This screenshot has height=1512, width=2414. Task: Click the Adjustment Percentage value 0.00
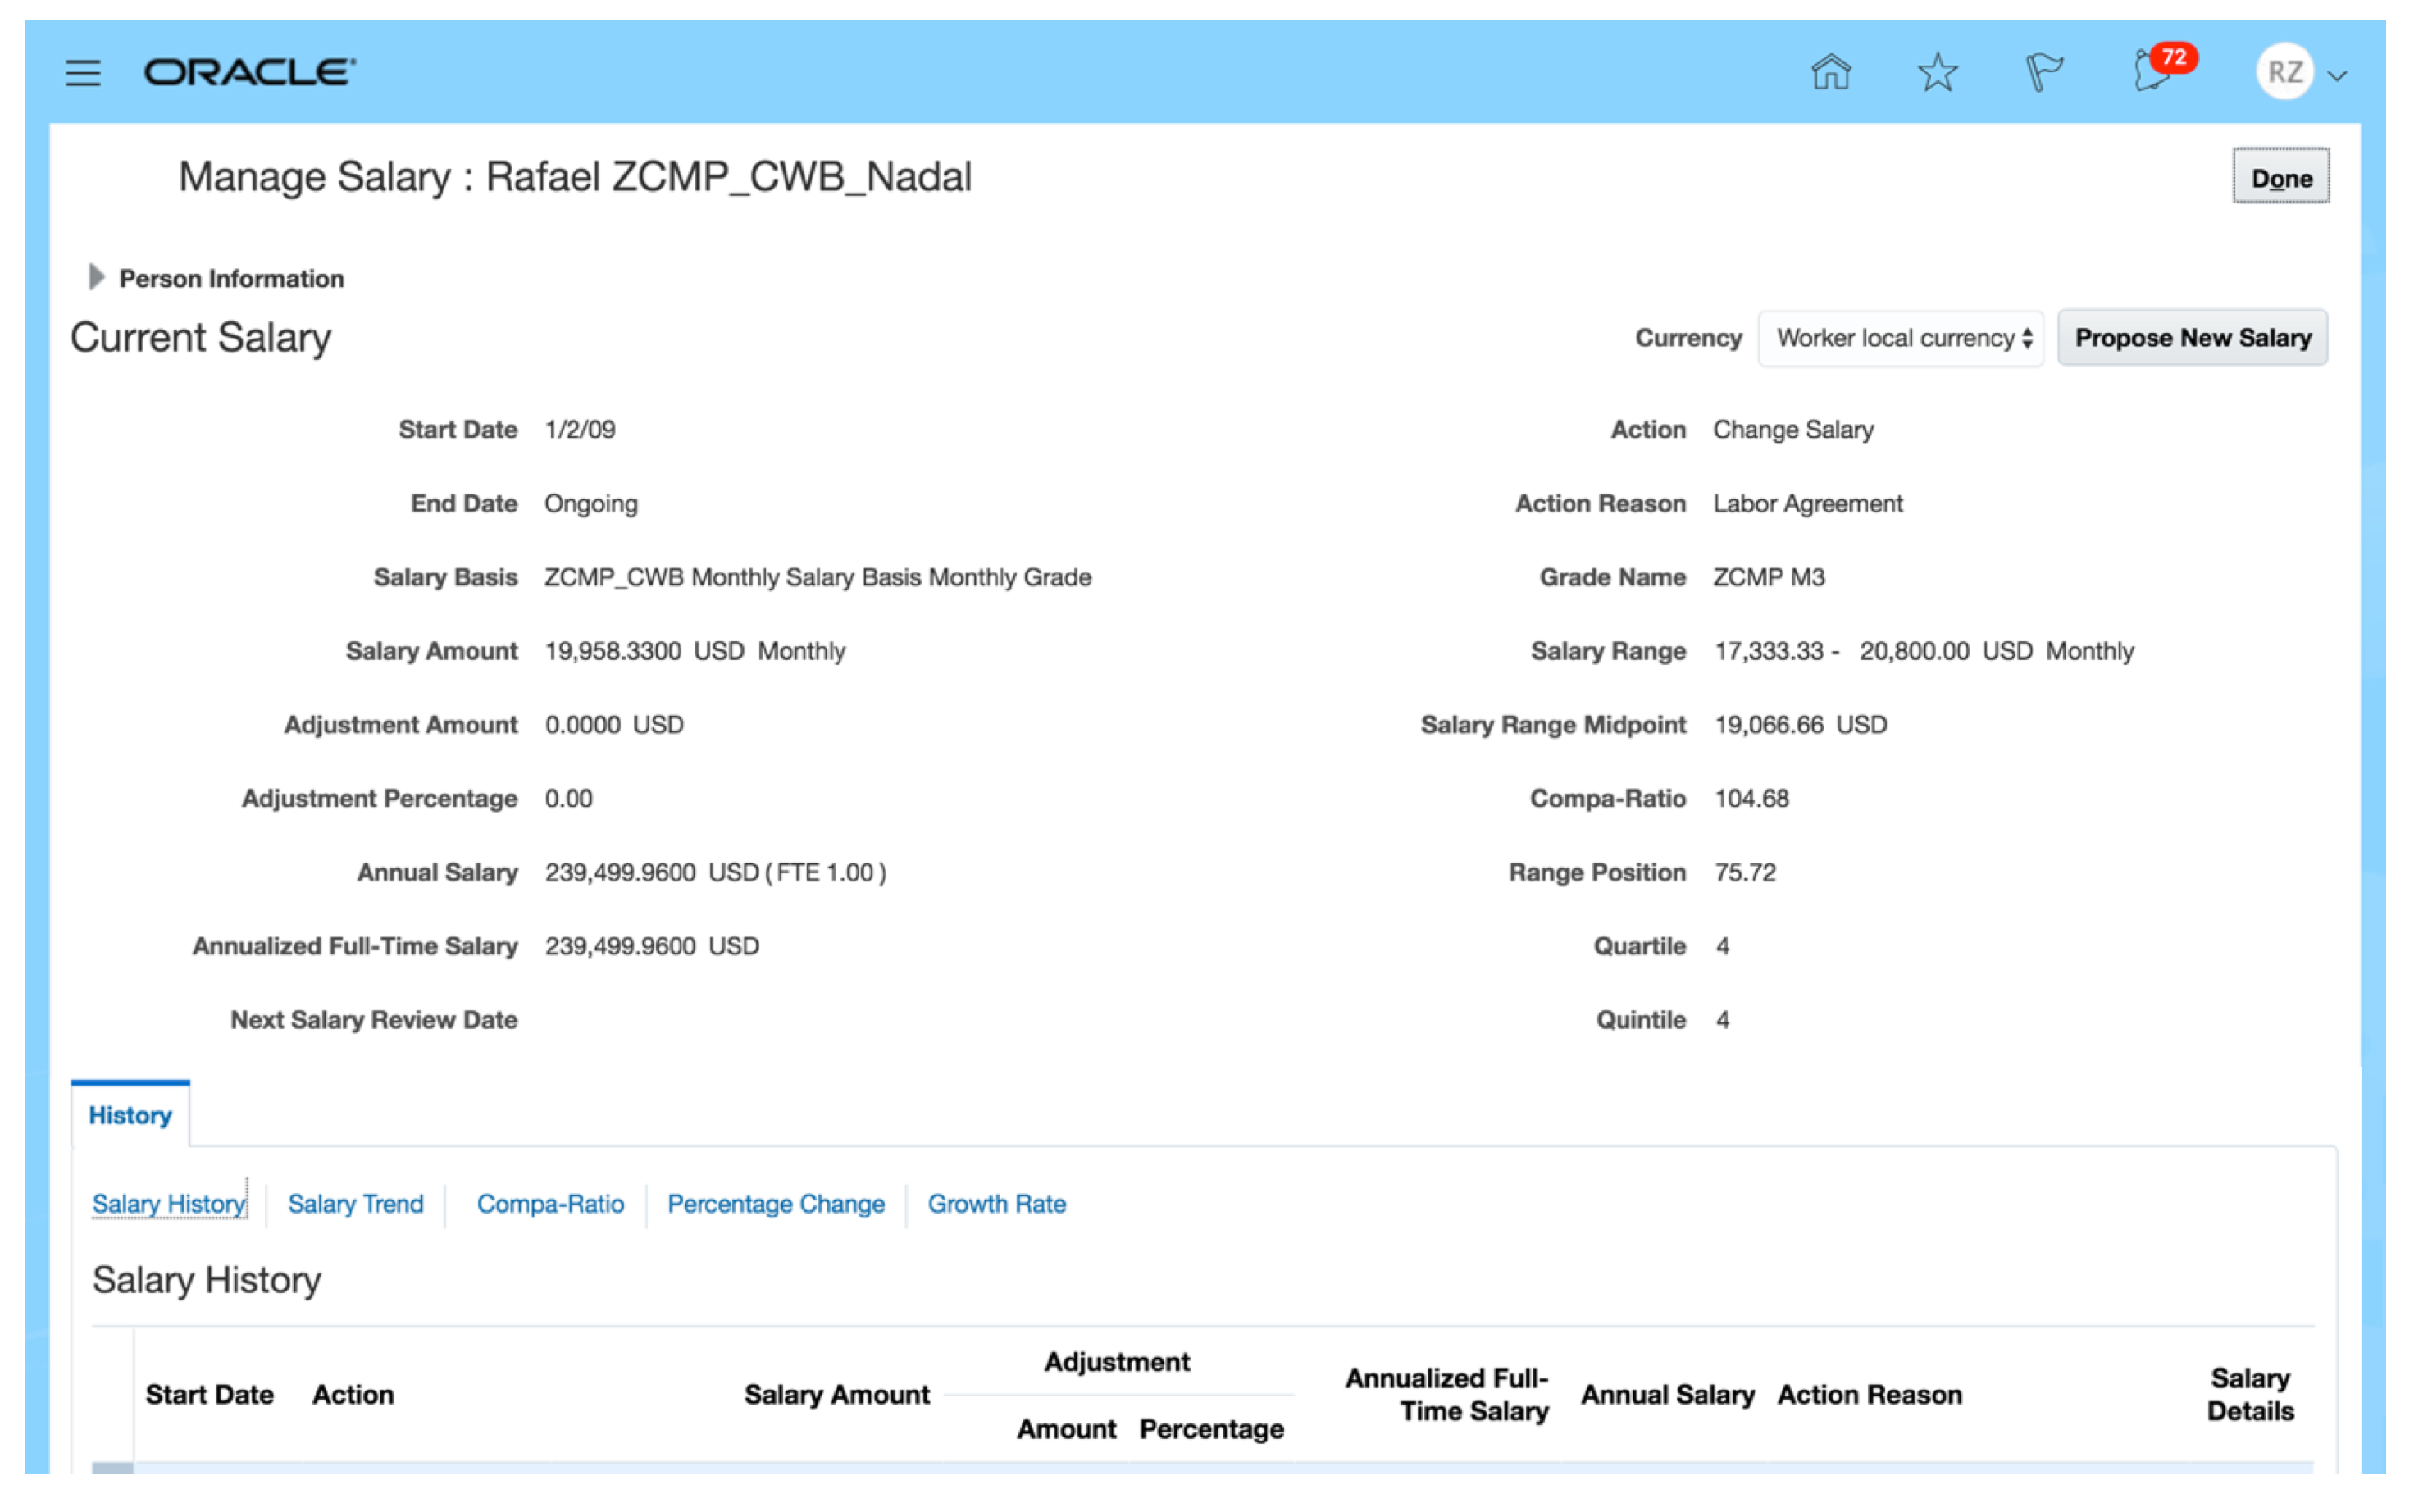point(569,798)
